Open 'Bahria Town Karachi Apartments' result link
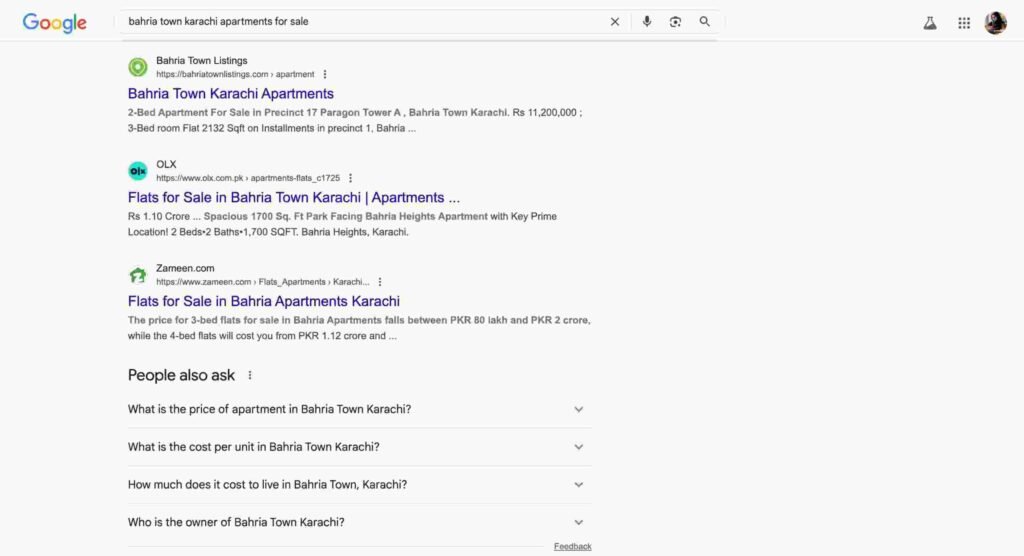 pyautogui.click(x=231, y=94)
